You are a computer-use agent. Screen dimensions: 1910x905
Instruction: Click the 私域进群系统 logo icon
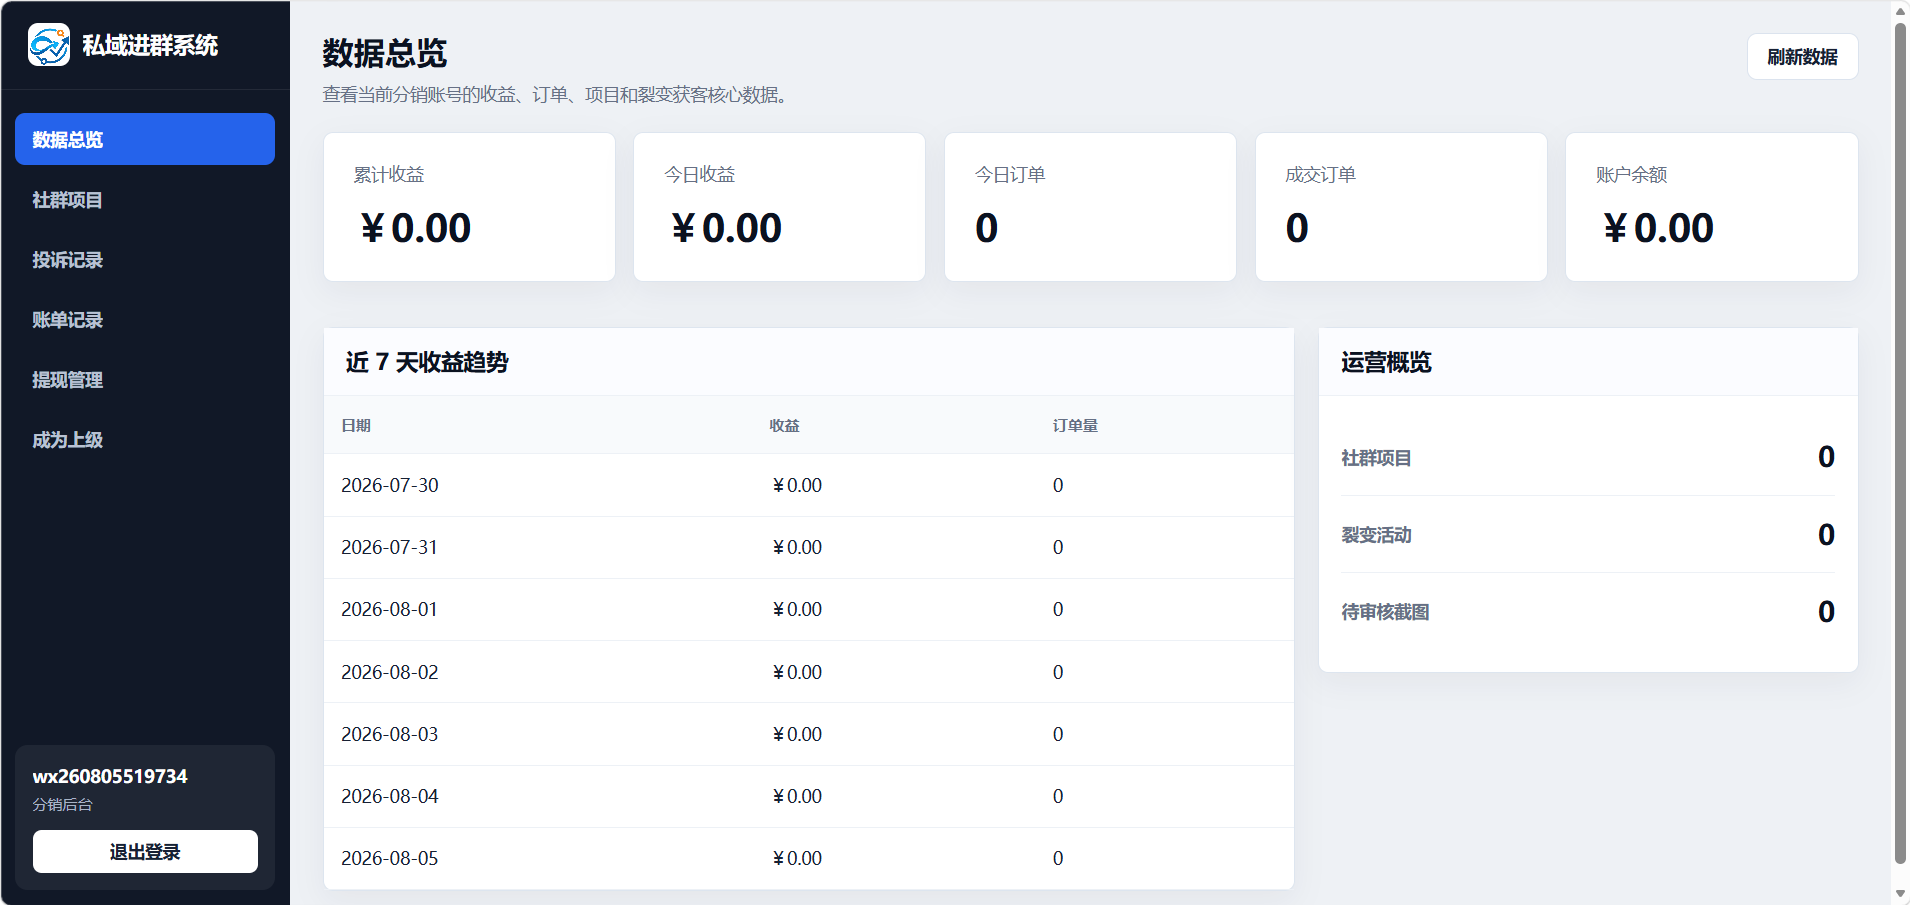pos(49,45)
